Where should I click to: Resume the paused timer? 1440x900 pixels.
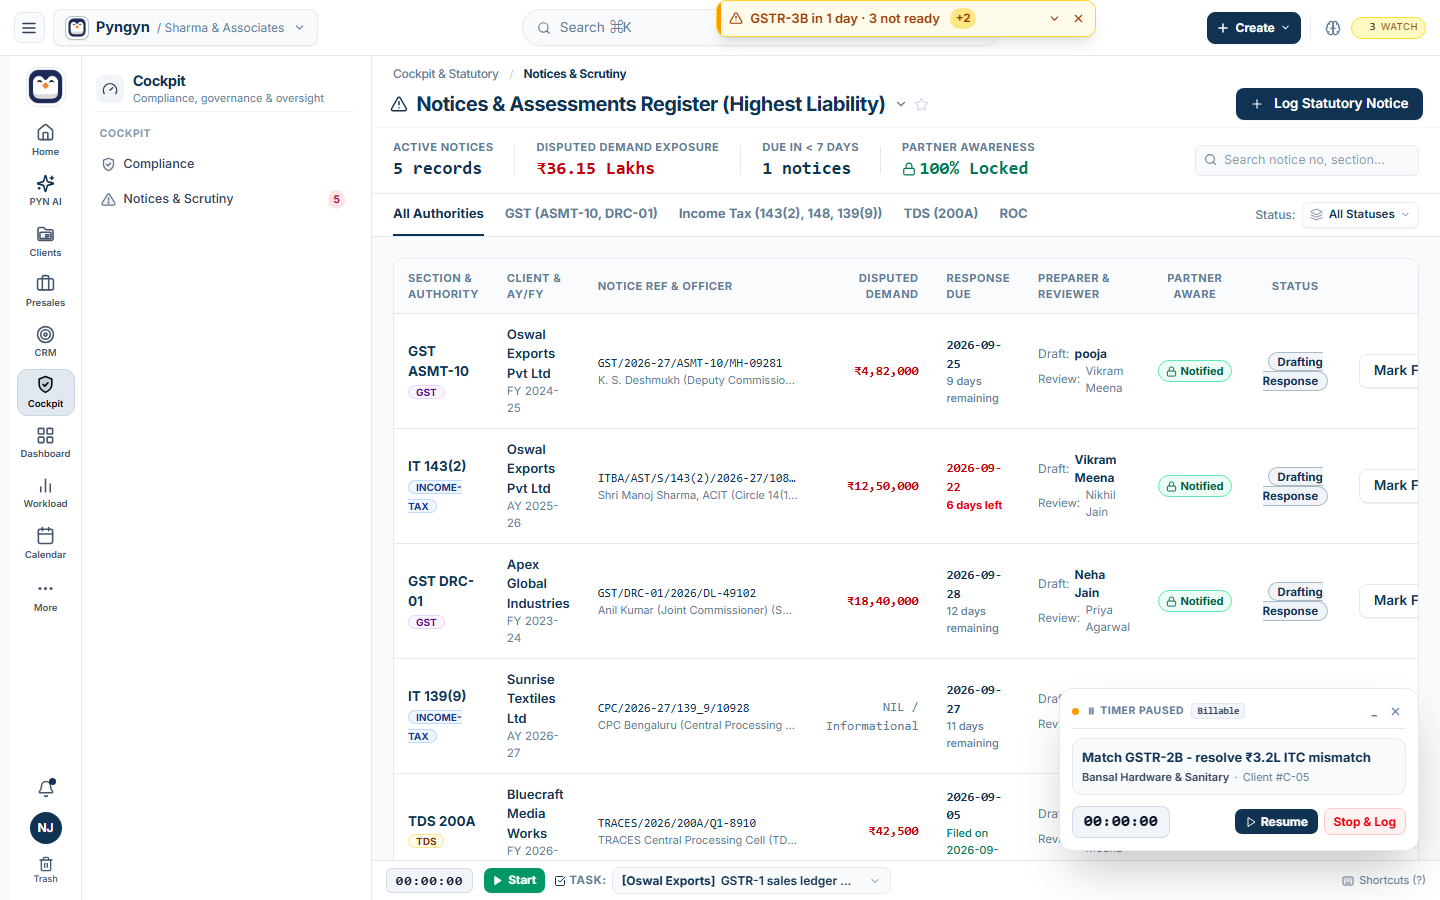(x=1276, y=822)
